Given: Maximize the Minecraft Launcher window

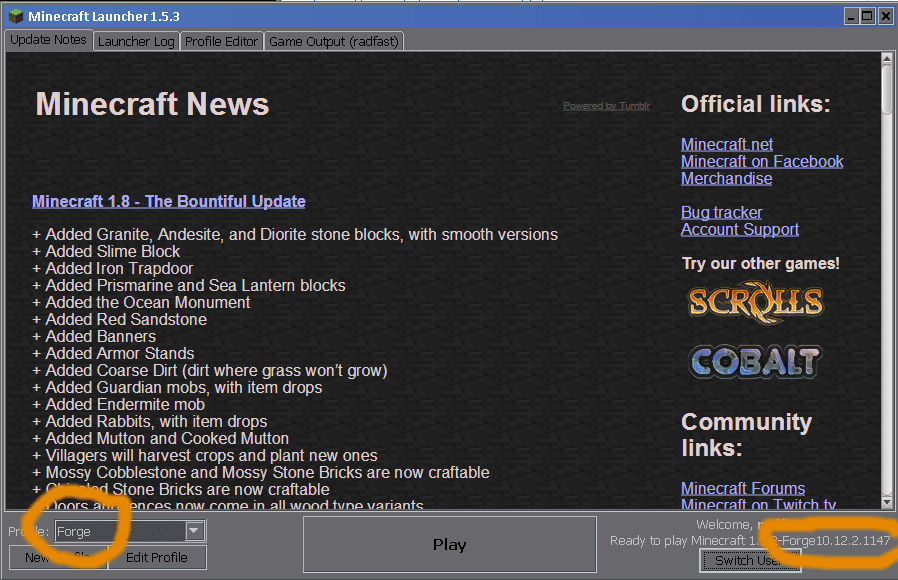Looking at the screenshot, I should (867, 16).
